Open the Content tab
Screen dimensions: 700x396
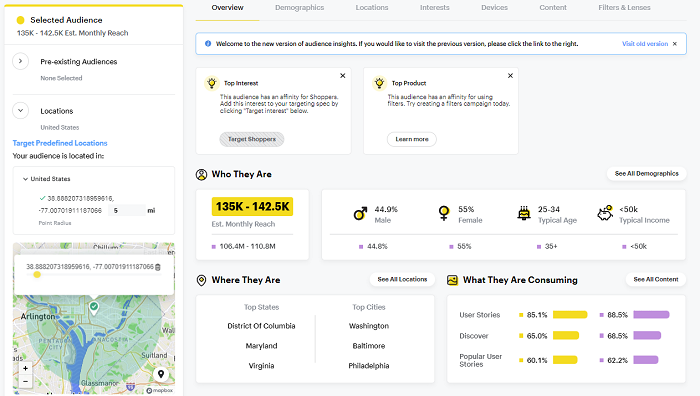[x=553, y=8]
